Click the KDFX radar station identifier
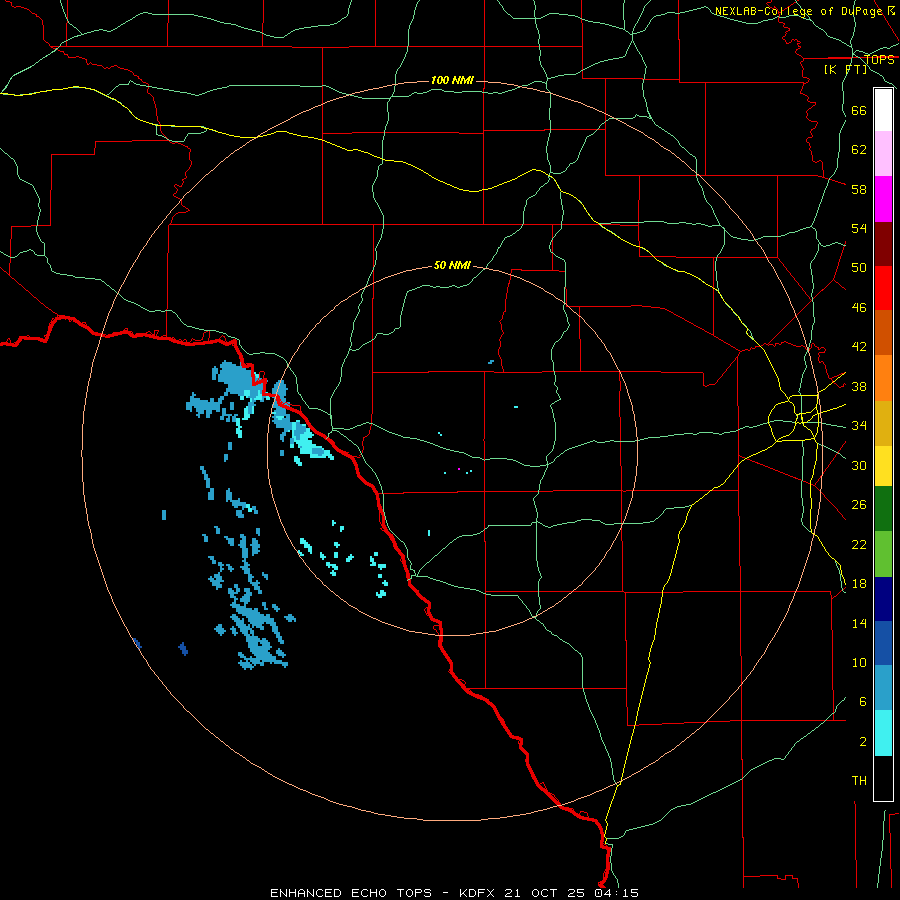Image resolution: width=900 pixels, height=900 pixels. (479, 893)
